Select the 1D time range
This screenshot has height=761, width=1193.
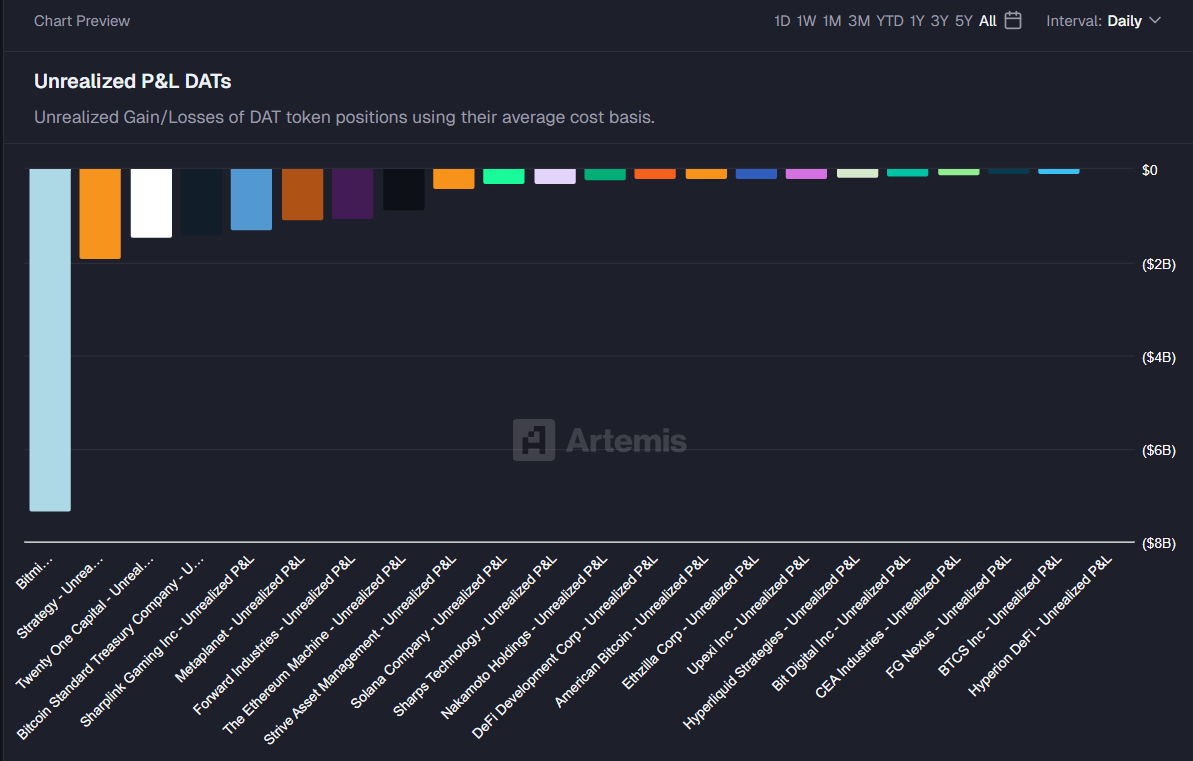click(x=782, y=21)
